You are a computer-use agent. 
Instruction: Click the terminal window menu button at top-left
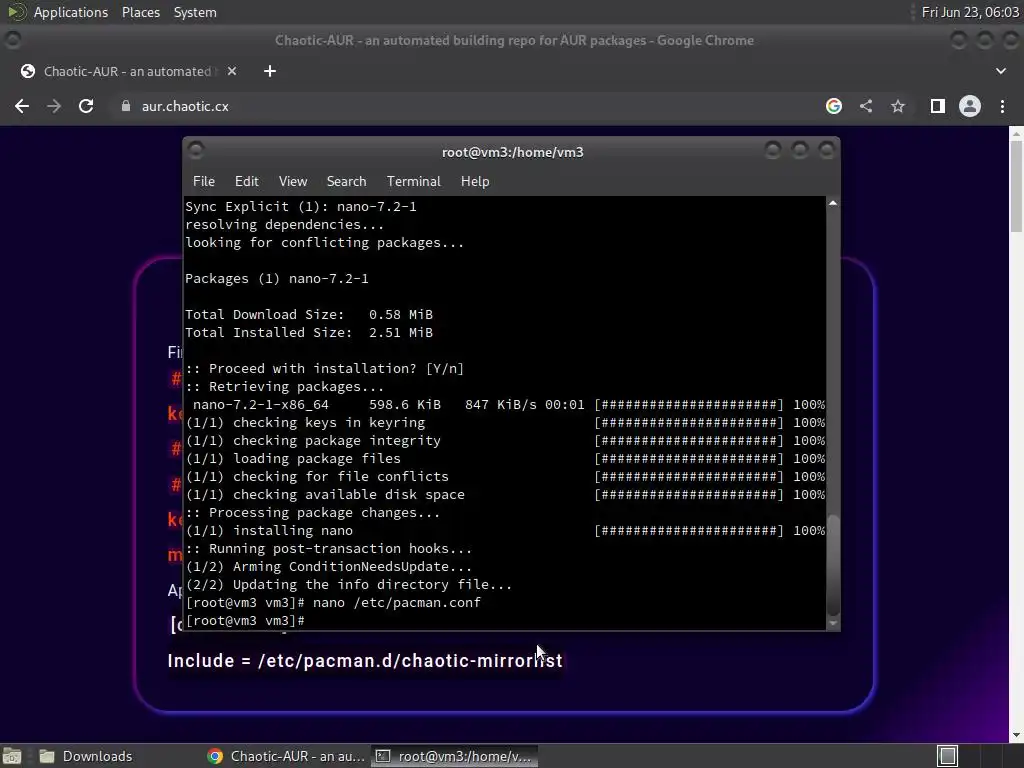(x=195, y=151)
